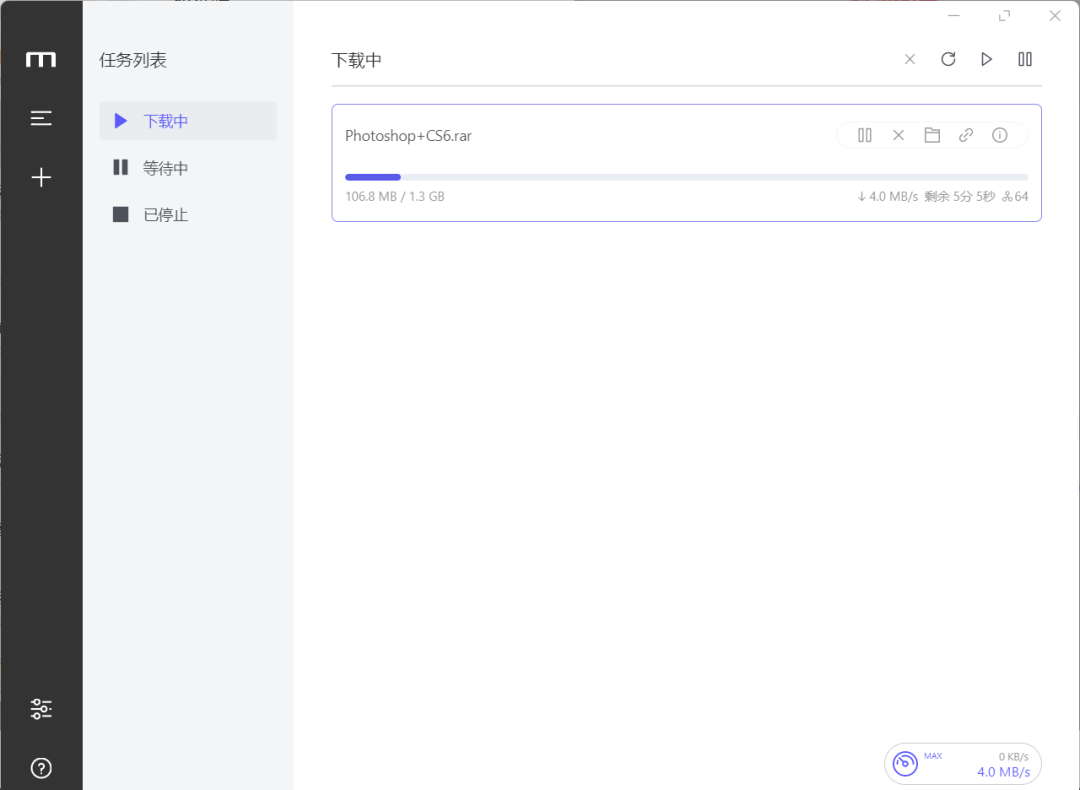Open the preferences sliders icon
Image resolution: width=1080 pixels, height=790 pixels.
(x=41, y=709)
